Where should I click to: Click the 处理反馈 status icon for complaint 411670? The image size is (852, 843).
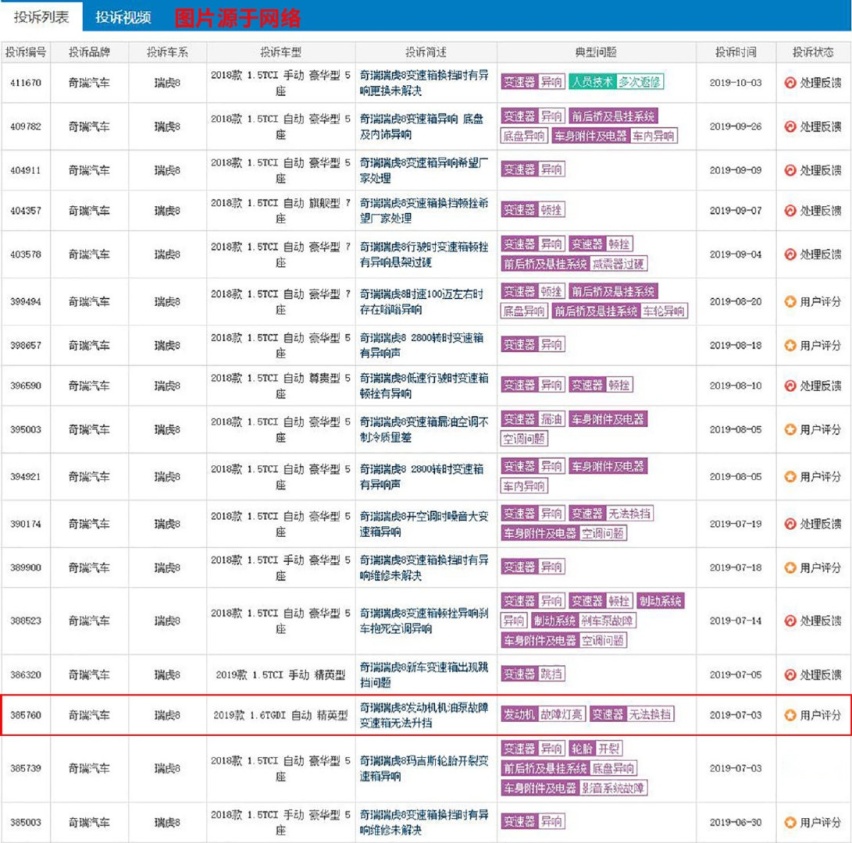(x=790, y=83)
